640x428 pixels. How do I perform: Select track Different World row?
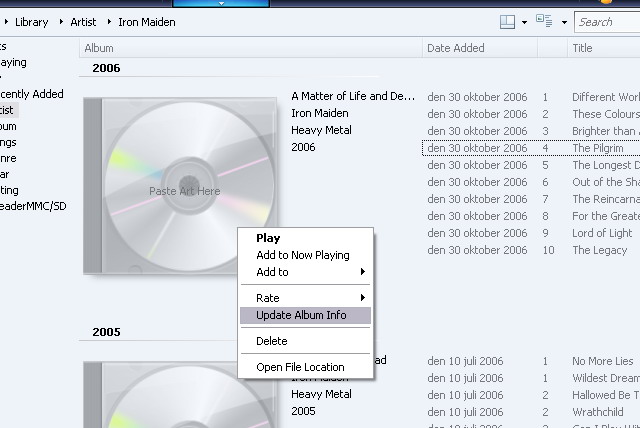point(531,97)
